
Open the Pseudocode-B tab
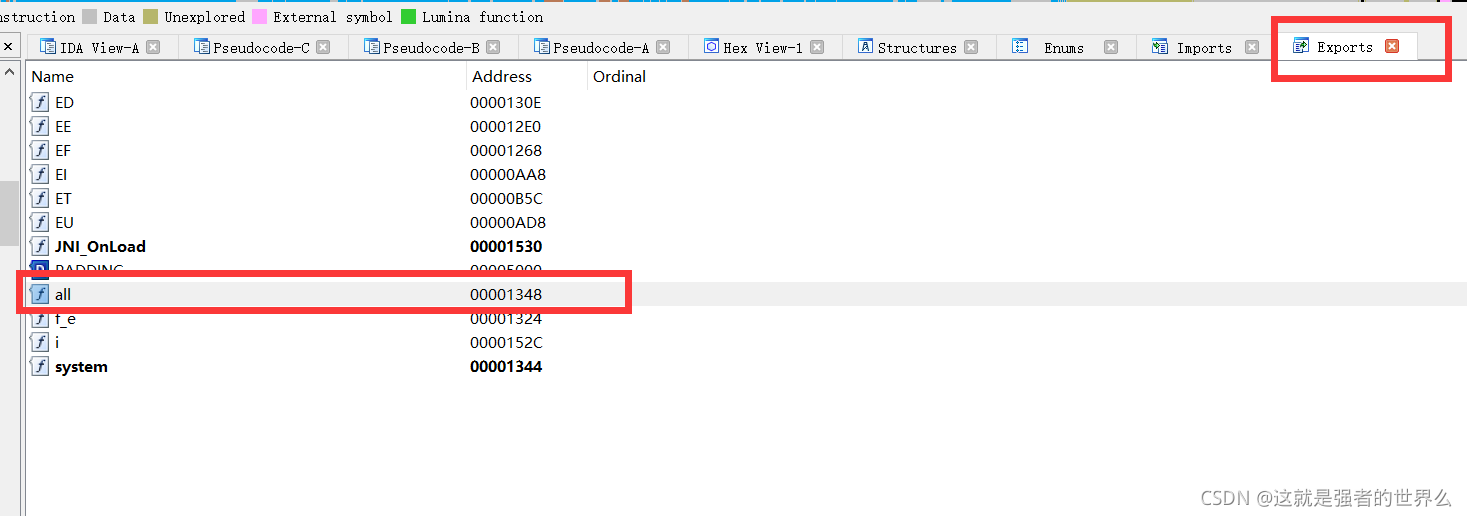[x=433, y=47]
